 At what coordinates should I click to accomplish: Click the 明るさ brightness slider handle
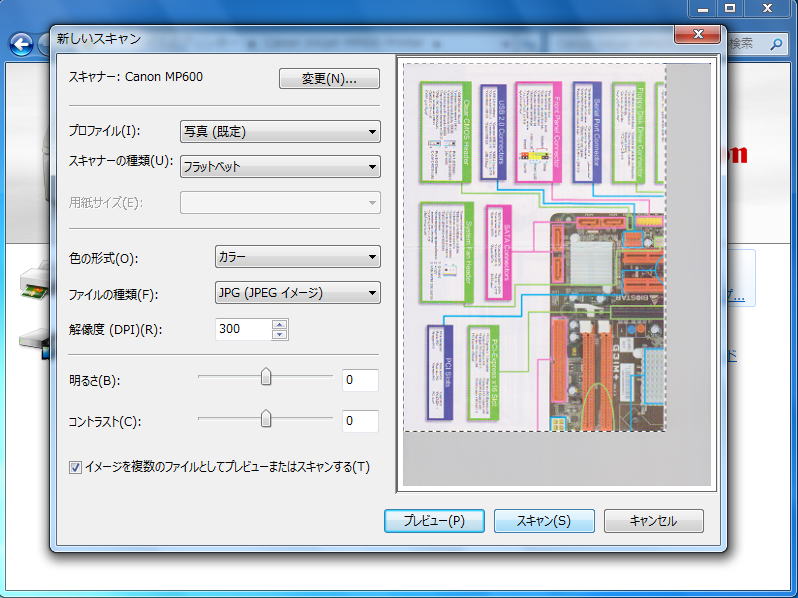click(266, 377)
